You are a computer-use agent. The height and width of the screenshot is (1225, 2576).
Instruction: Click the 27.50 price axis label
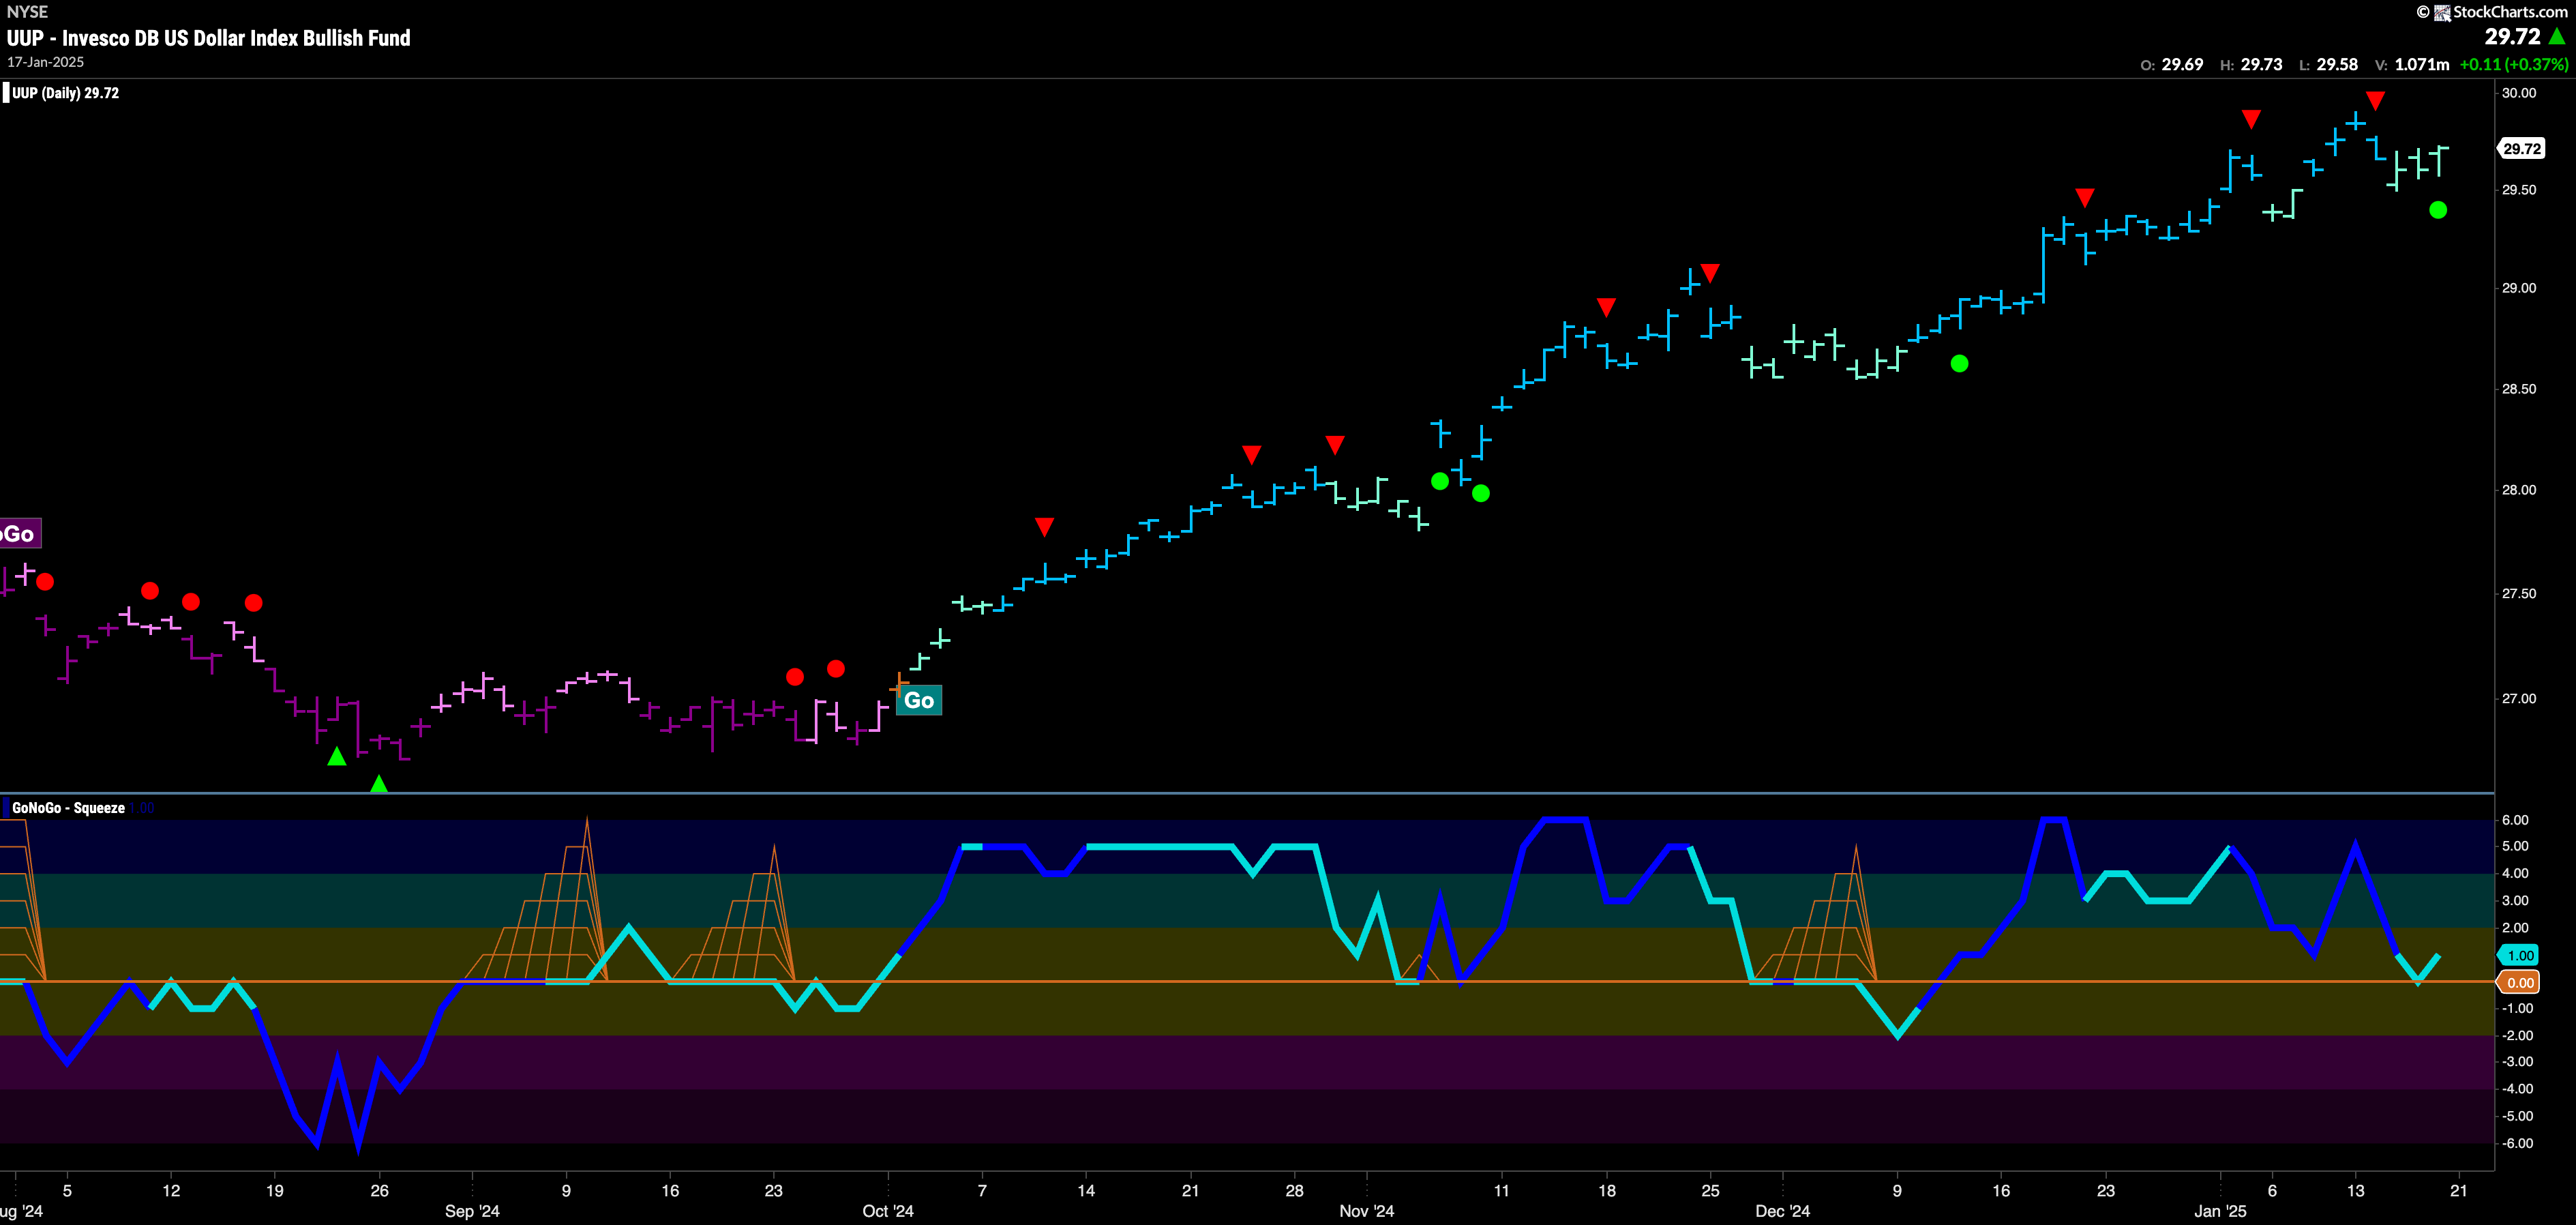point(2519,594)
